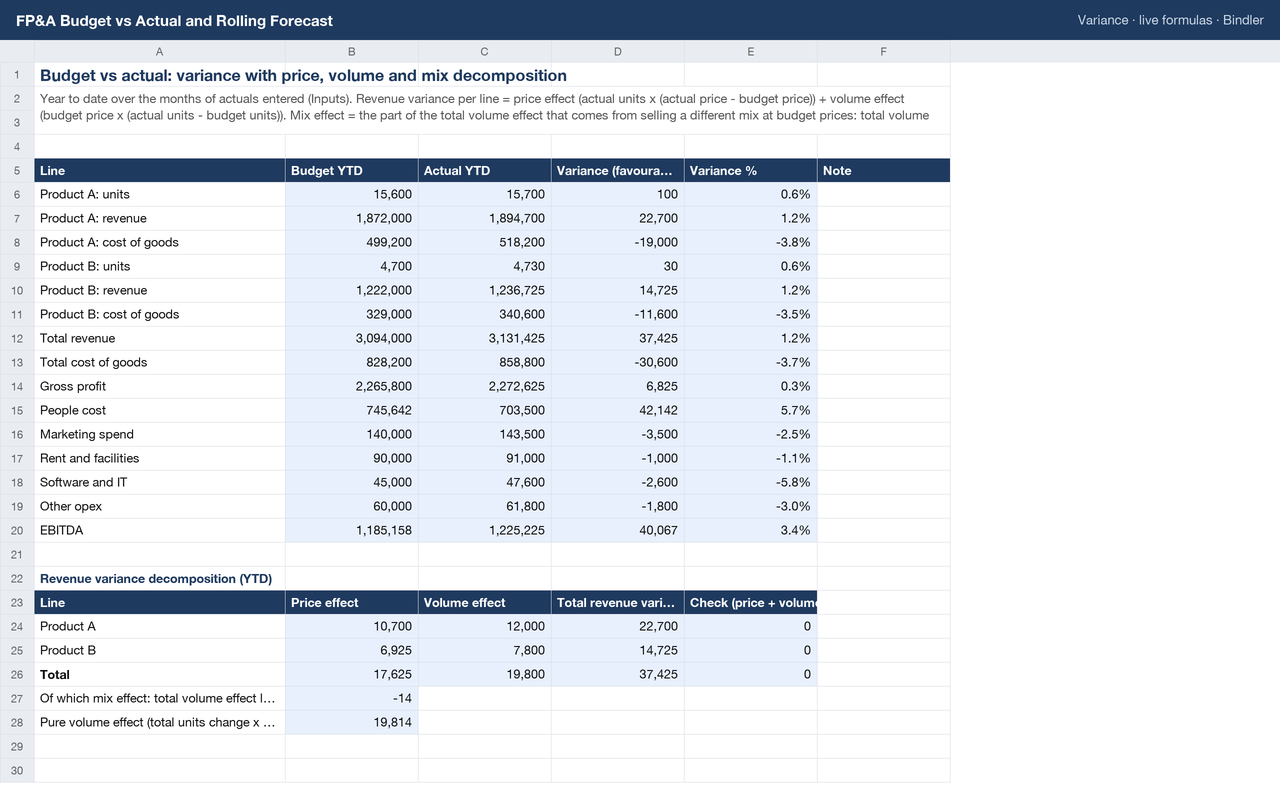Select column F header
The height and width of the screenshot is (790, 1280).
(x=884, y=52)
